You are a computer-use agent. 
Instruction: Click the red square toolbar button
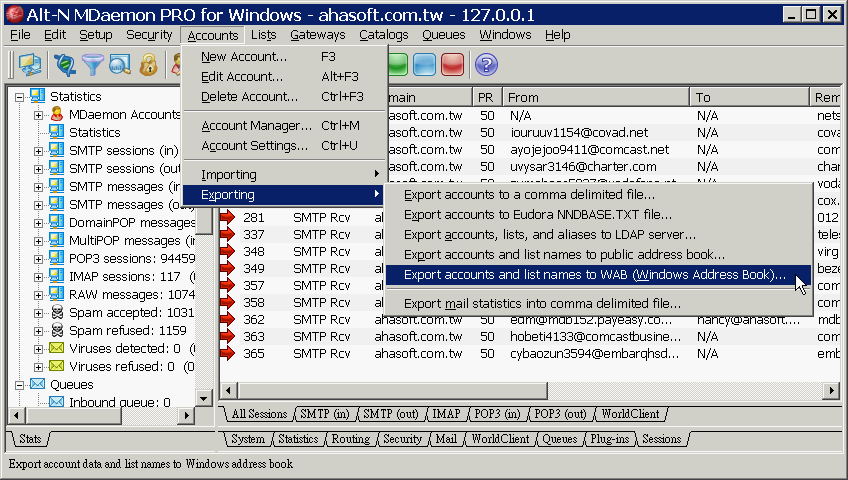452,65
